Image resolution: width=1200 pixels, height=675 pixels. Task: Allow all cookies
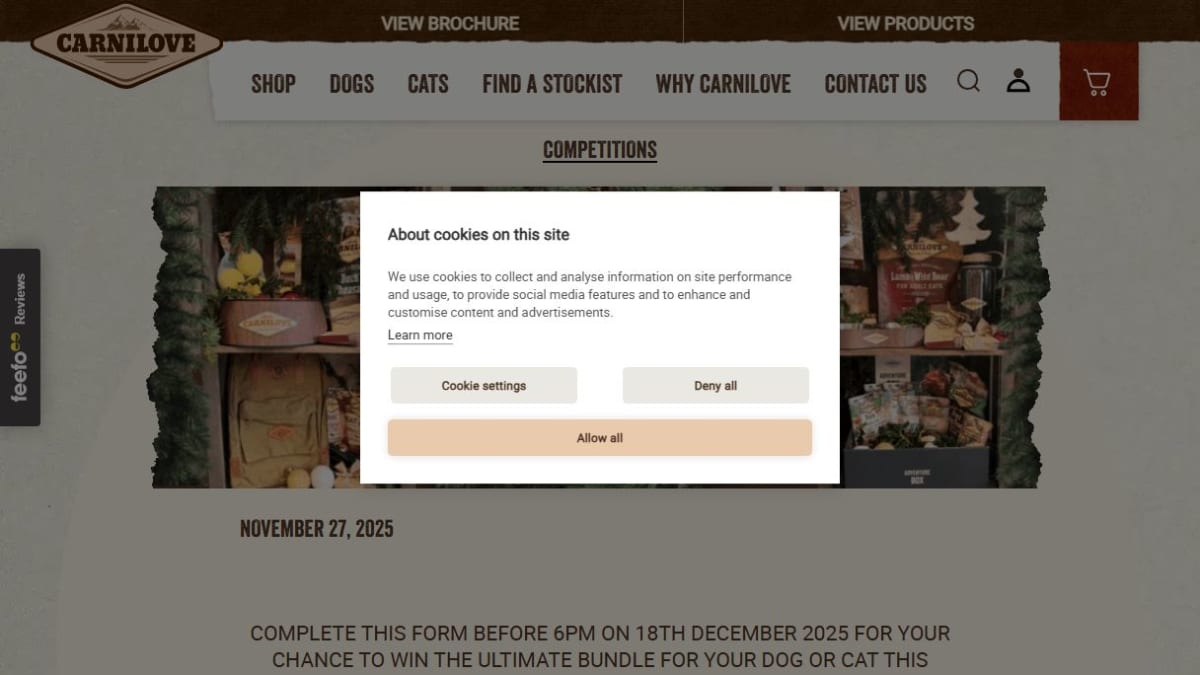600,438
